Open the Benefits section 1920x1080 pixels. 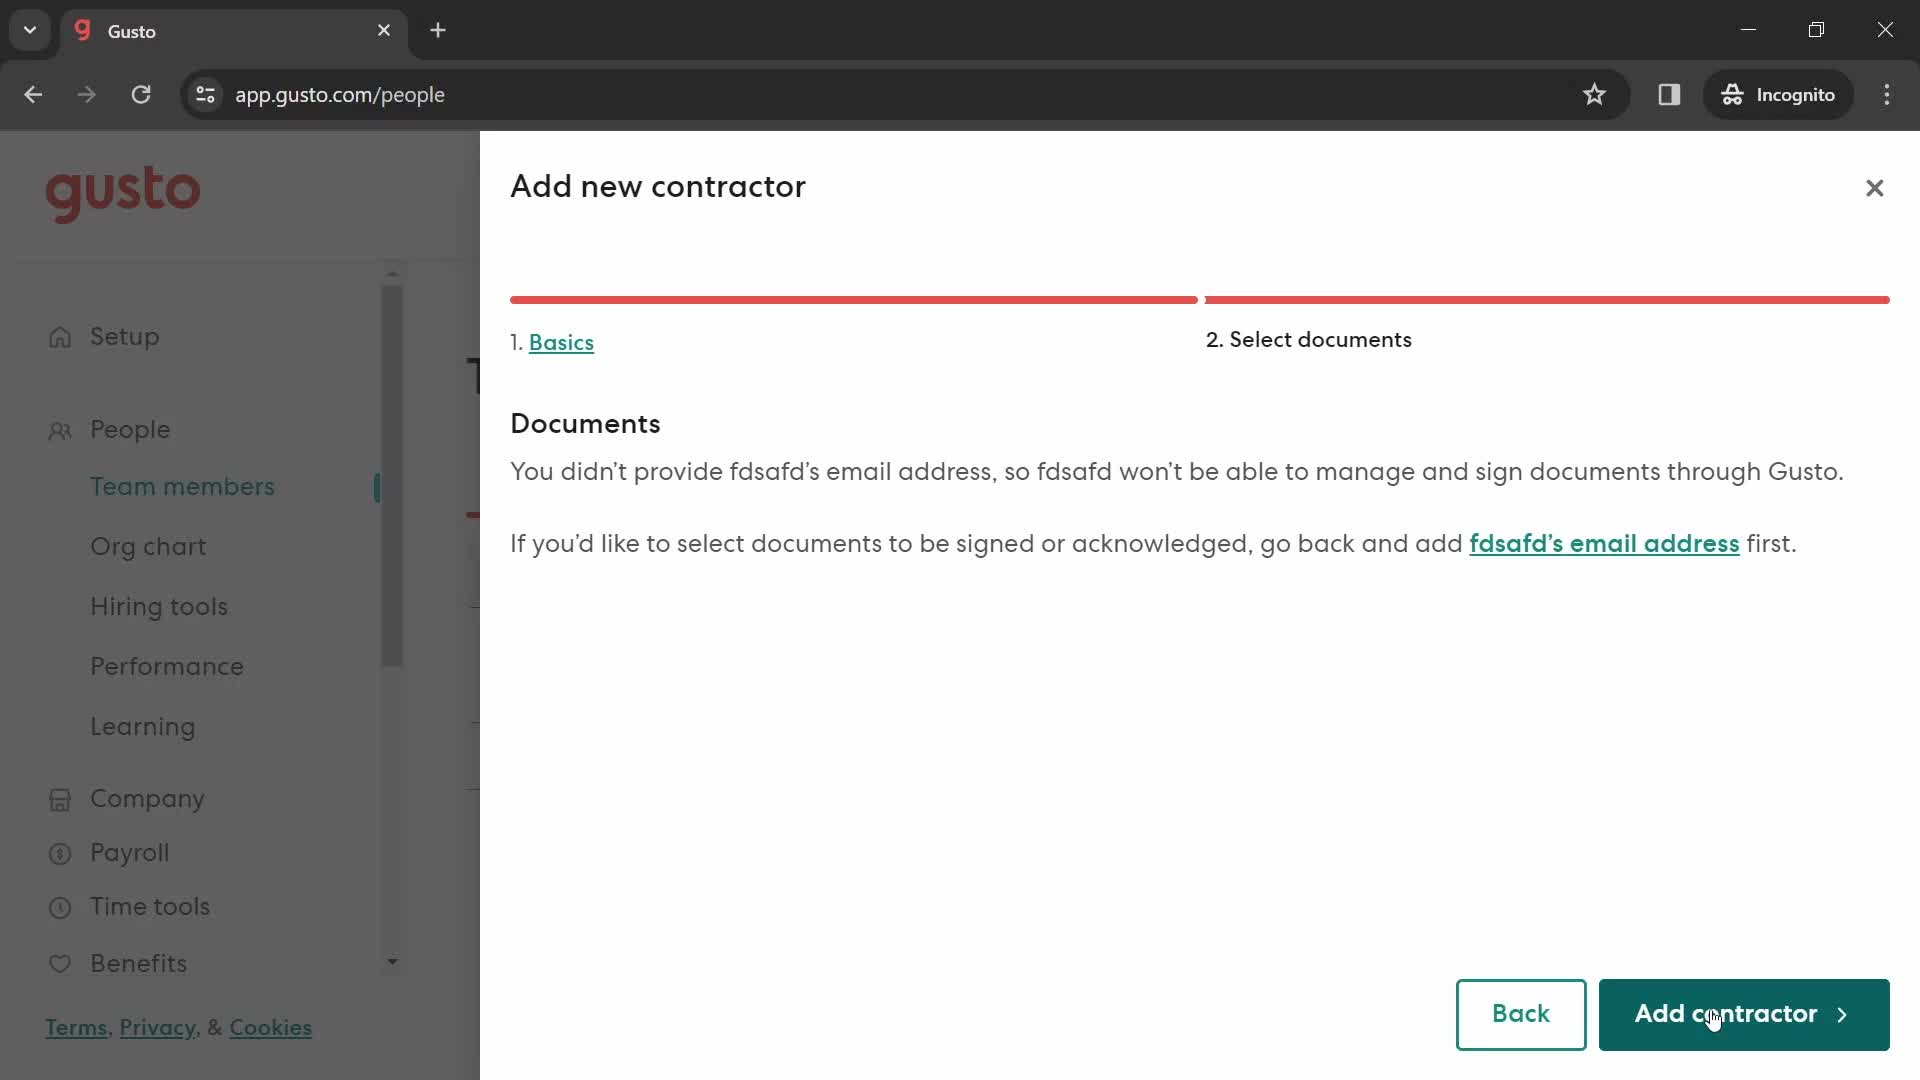coord(138,963)
